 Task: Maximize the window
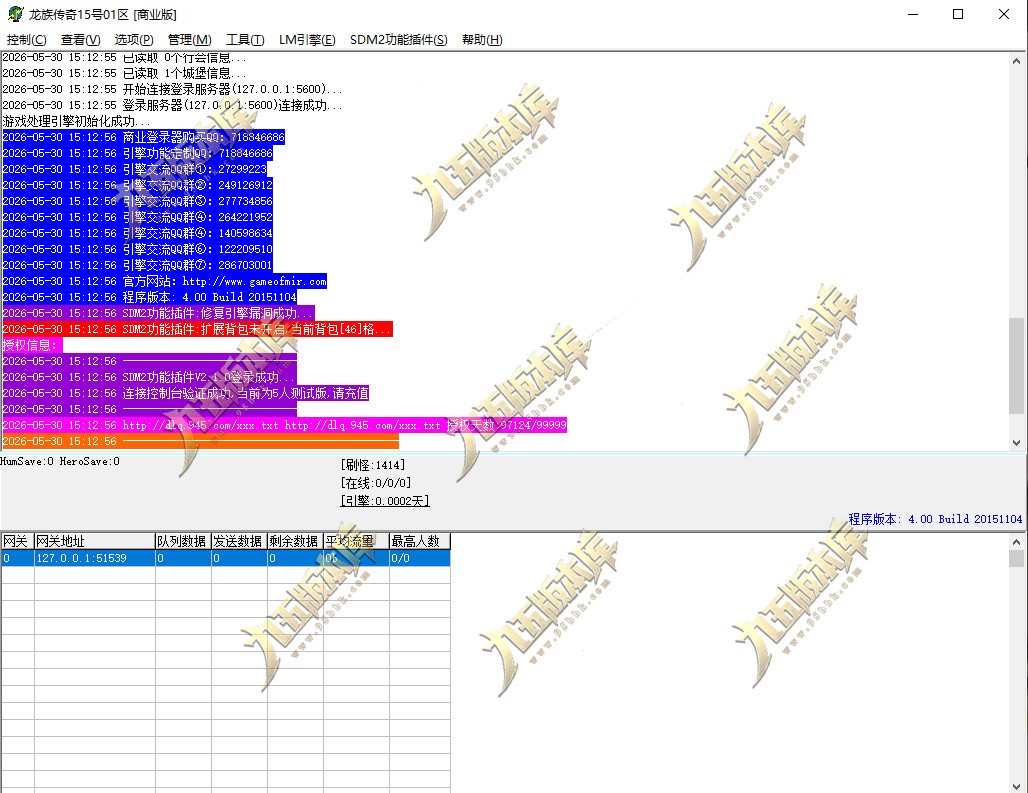[x=958, y=14]
